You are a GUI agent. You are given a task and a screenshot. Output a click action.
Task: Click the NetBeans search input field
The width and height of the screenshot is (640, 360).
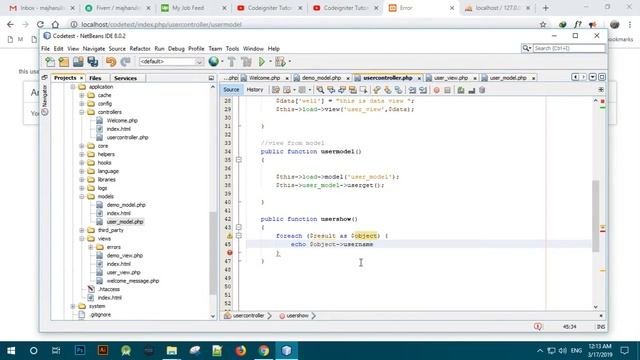click(569, 48)
